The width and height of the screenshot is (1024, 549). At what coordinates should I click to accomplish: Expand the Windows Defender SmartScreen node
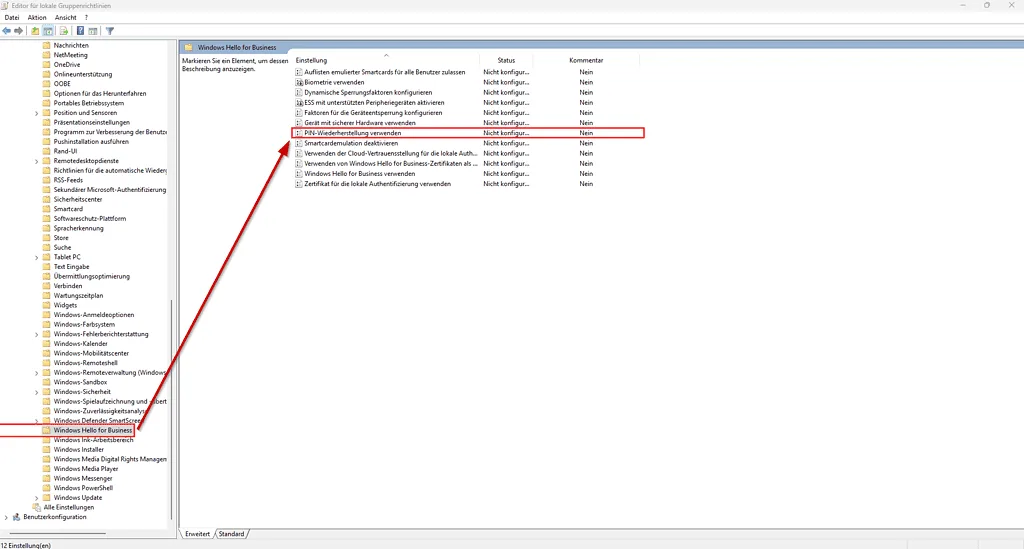(x=37, y=420)
